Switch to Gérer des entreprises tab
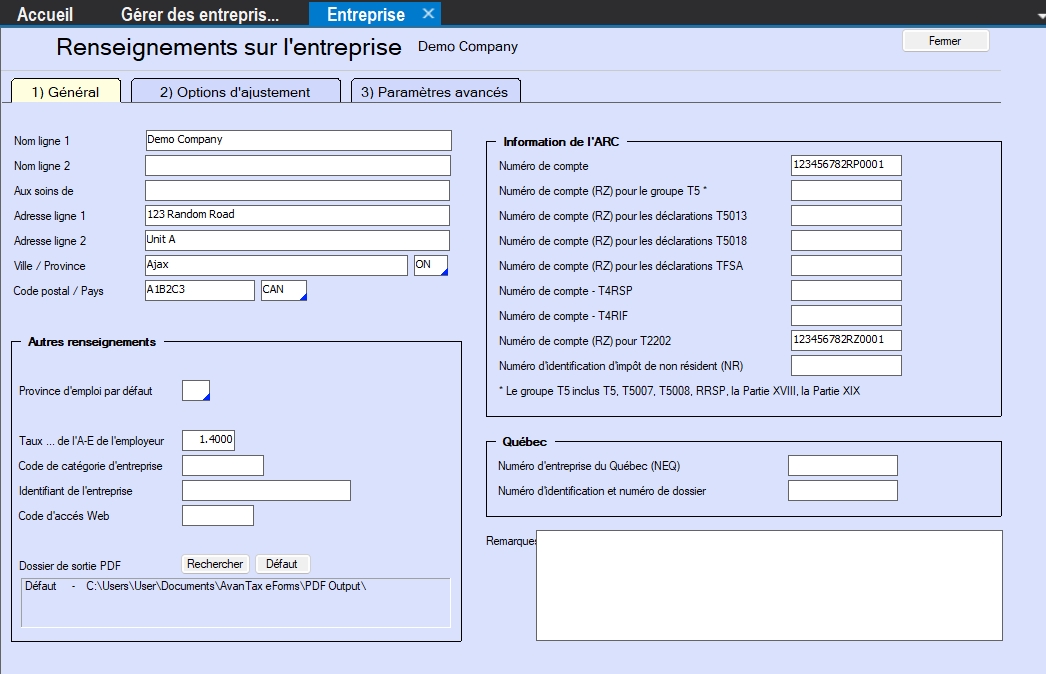This screenshot has width=1046, height=674. (199, 14)
